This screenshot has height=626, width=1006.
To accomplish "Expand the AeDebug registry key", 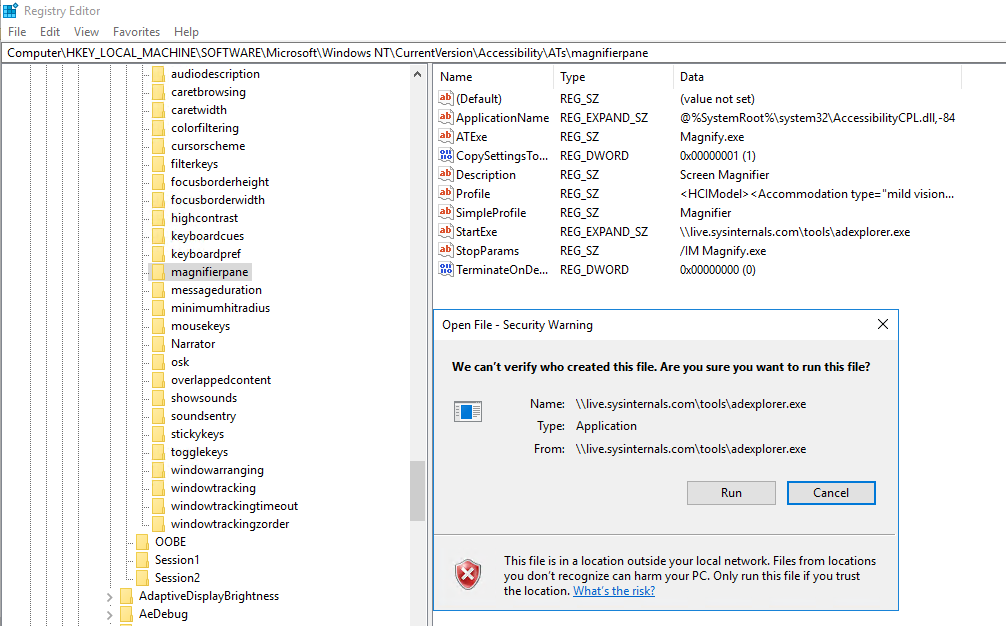I will [x=110, y=615].
